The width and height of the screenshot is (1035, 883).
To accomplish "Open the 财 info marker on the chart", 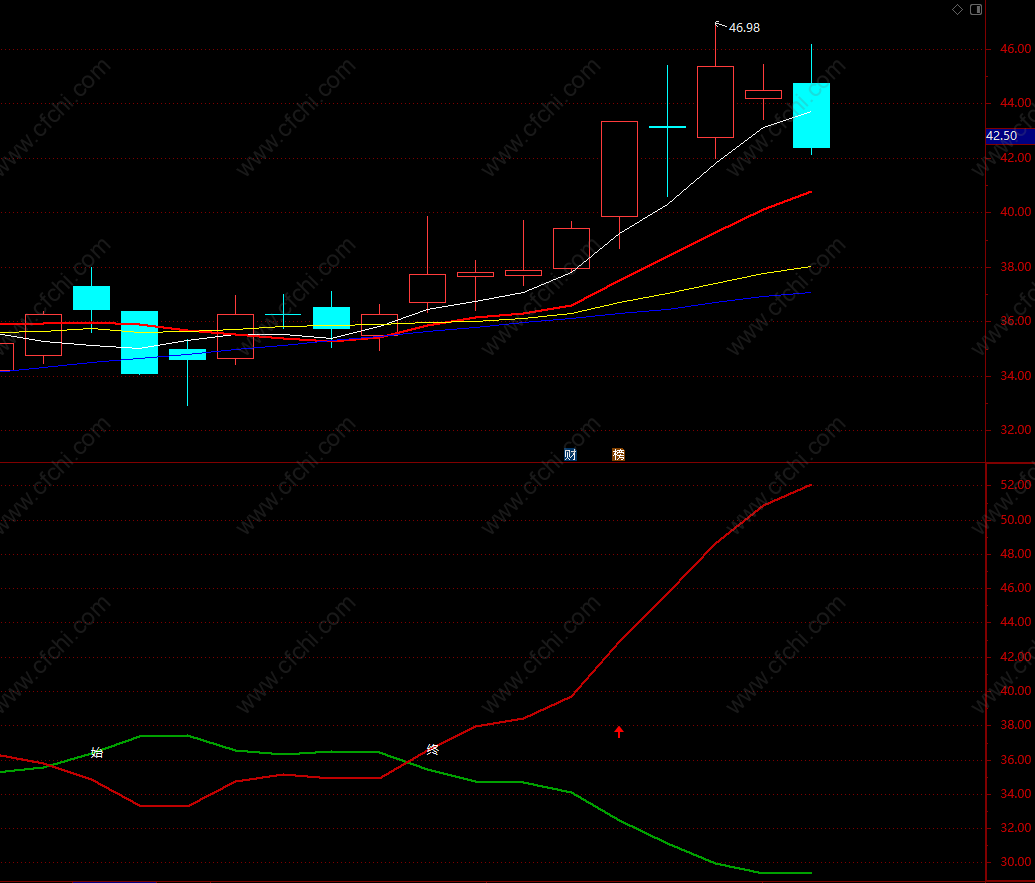I will [570, 455].
